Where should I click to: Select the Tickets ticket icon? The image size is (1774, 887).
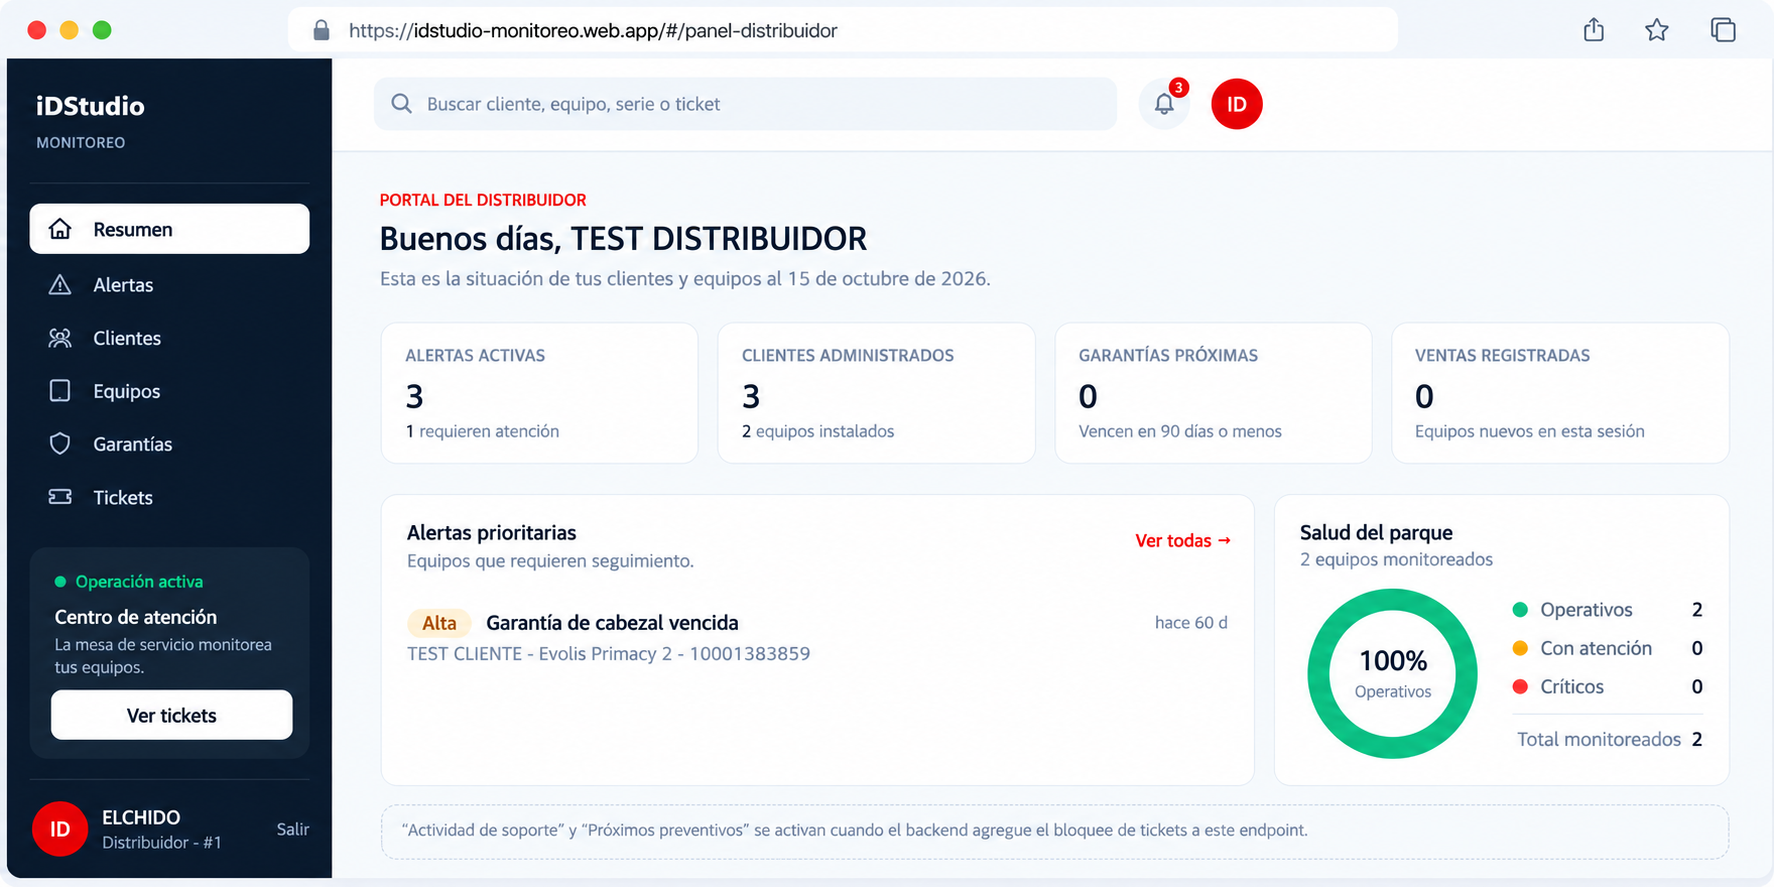point(60,497)
